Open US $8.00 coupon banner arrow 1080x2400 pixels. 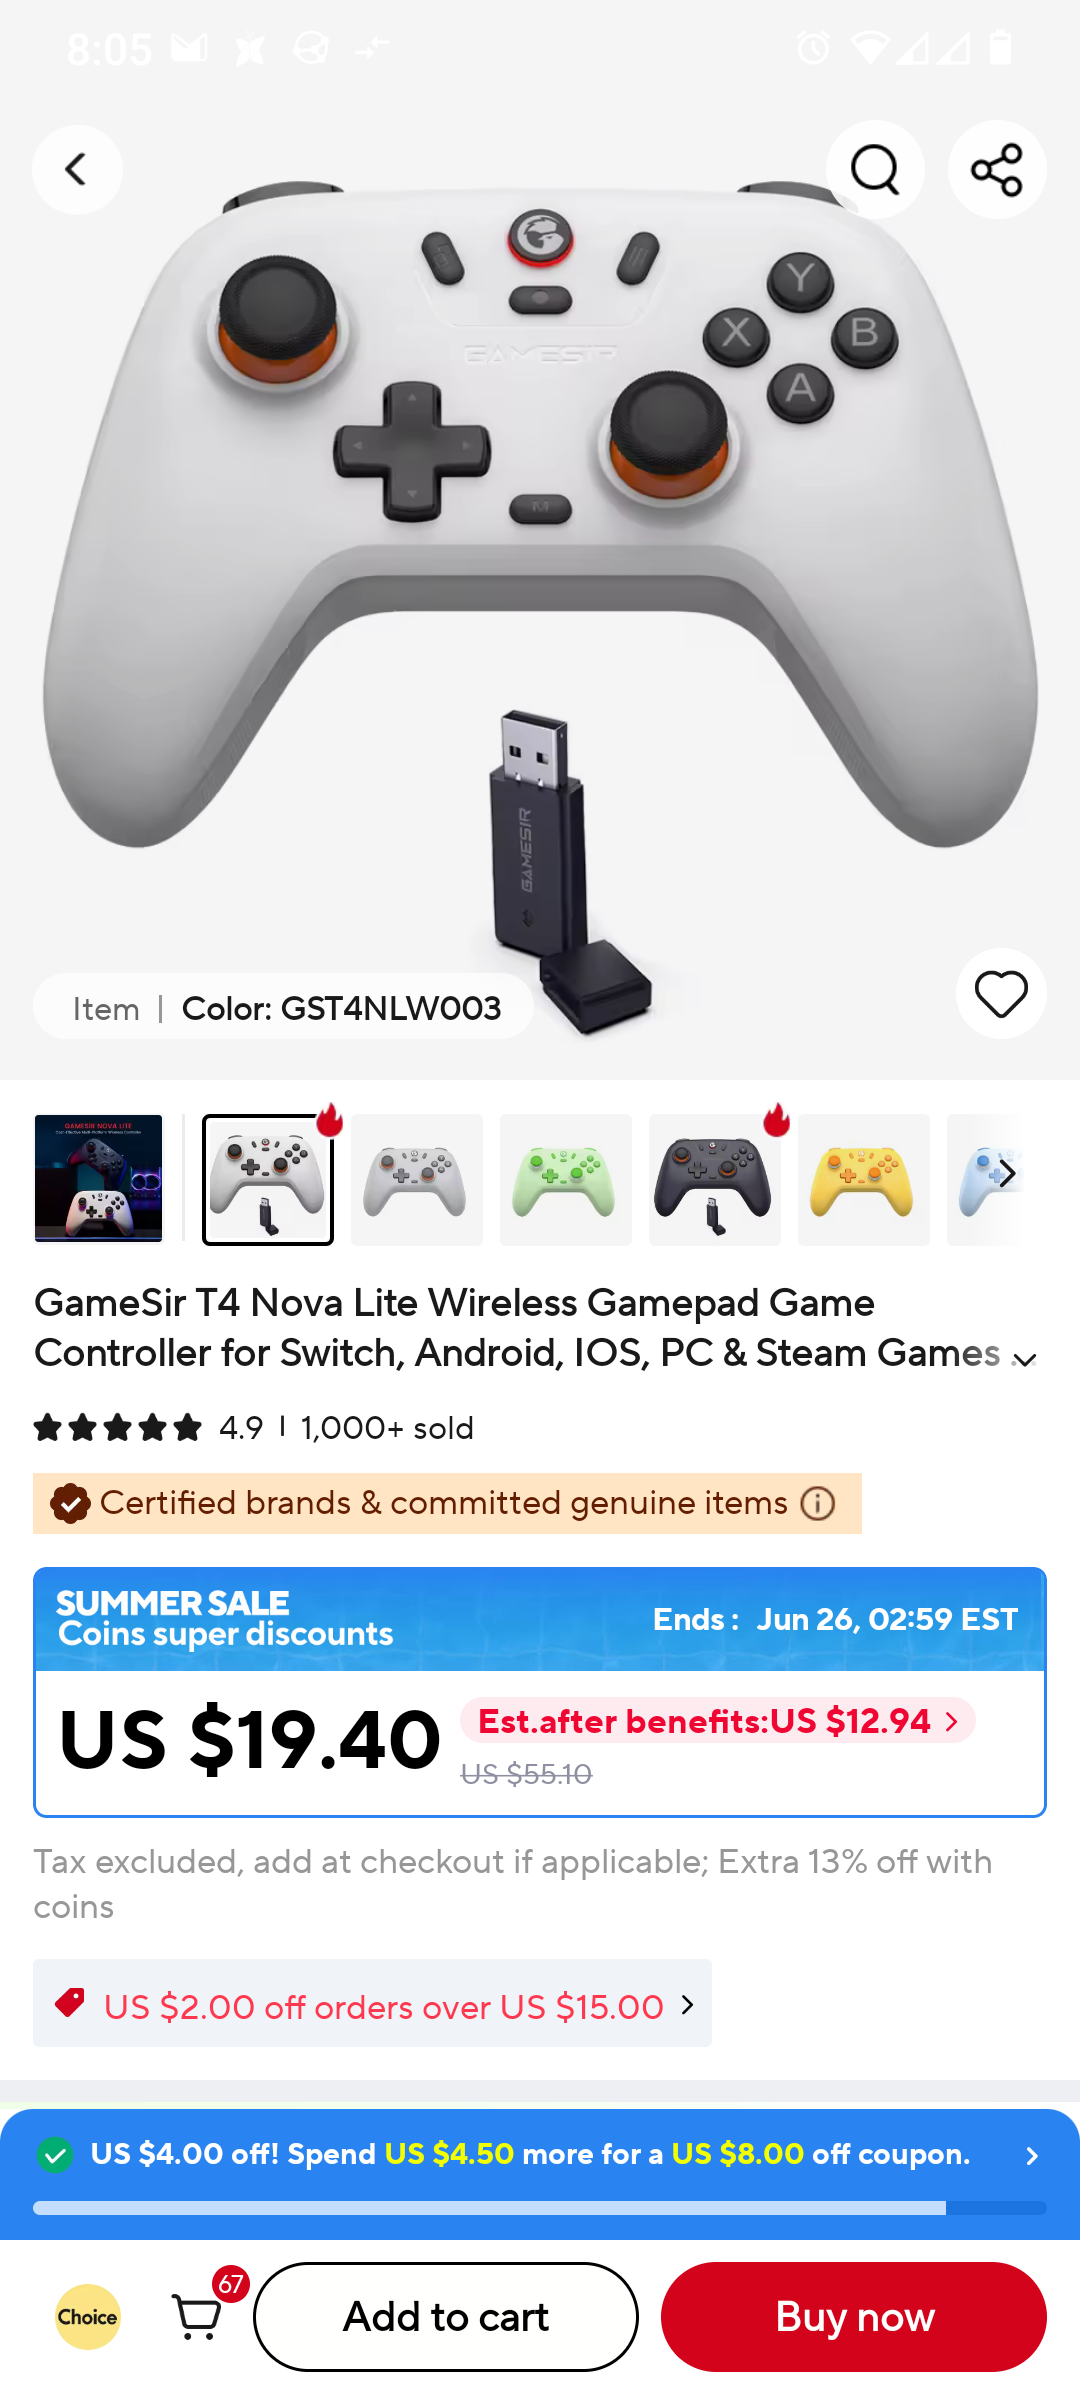pyautogui.click(x=1032, y=2155)
